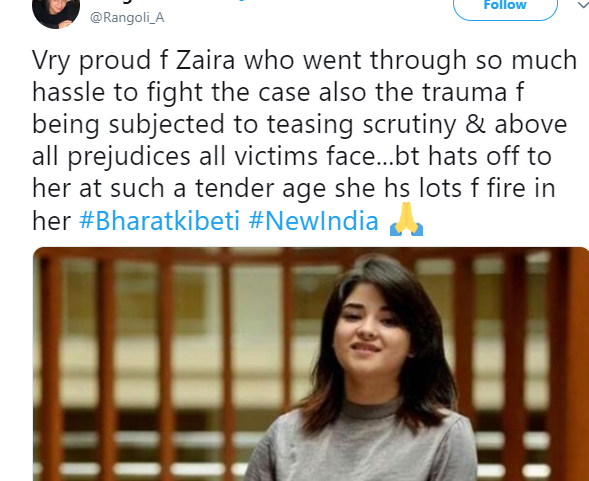
Task: Follow the @Rangoli_A account
Action: [505, 8]
